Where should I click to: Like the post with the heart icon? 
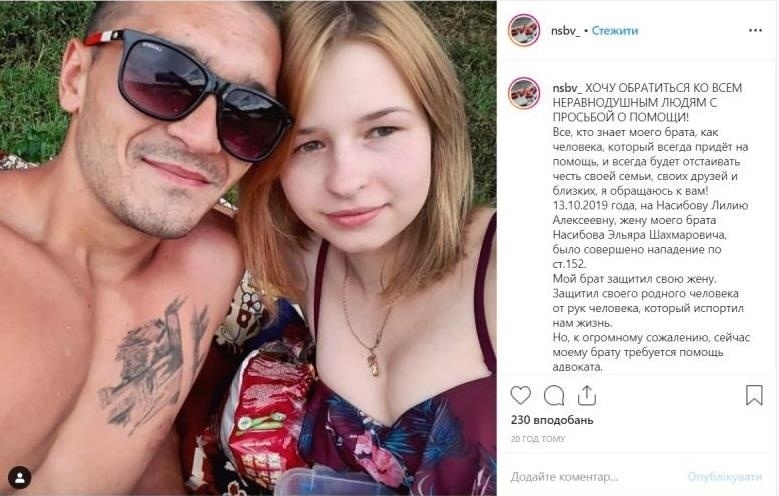(520, 396)
